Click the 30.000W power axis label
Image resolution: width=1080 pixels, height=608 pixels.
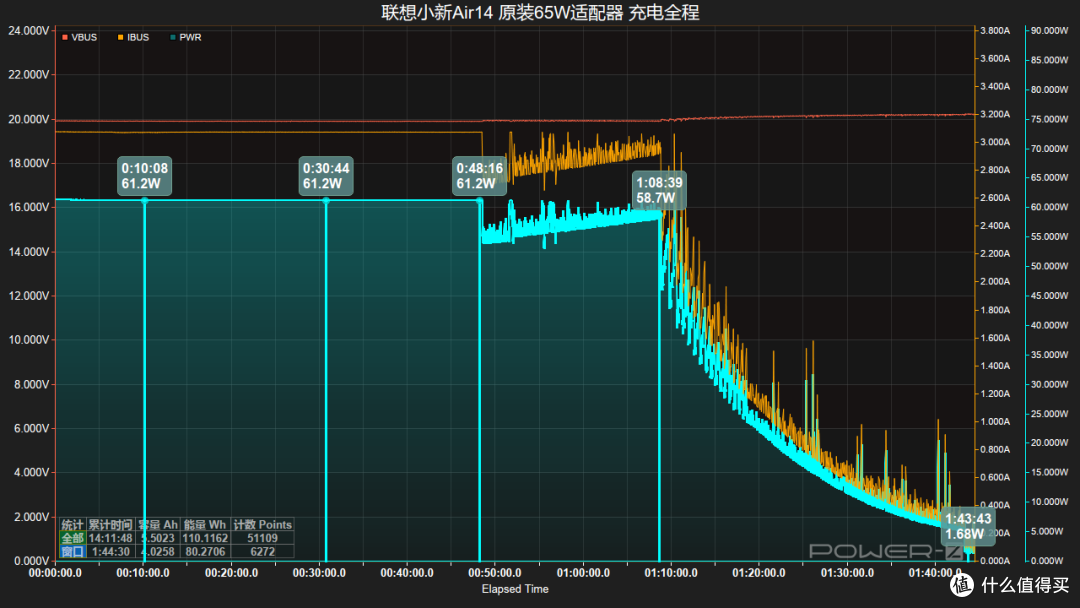point(1050,384)
